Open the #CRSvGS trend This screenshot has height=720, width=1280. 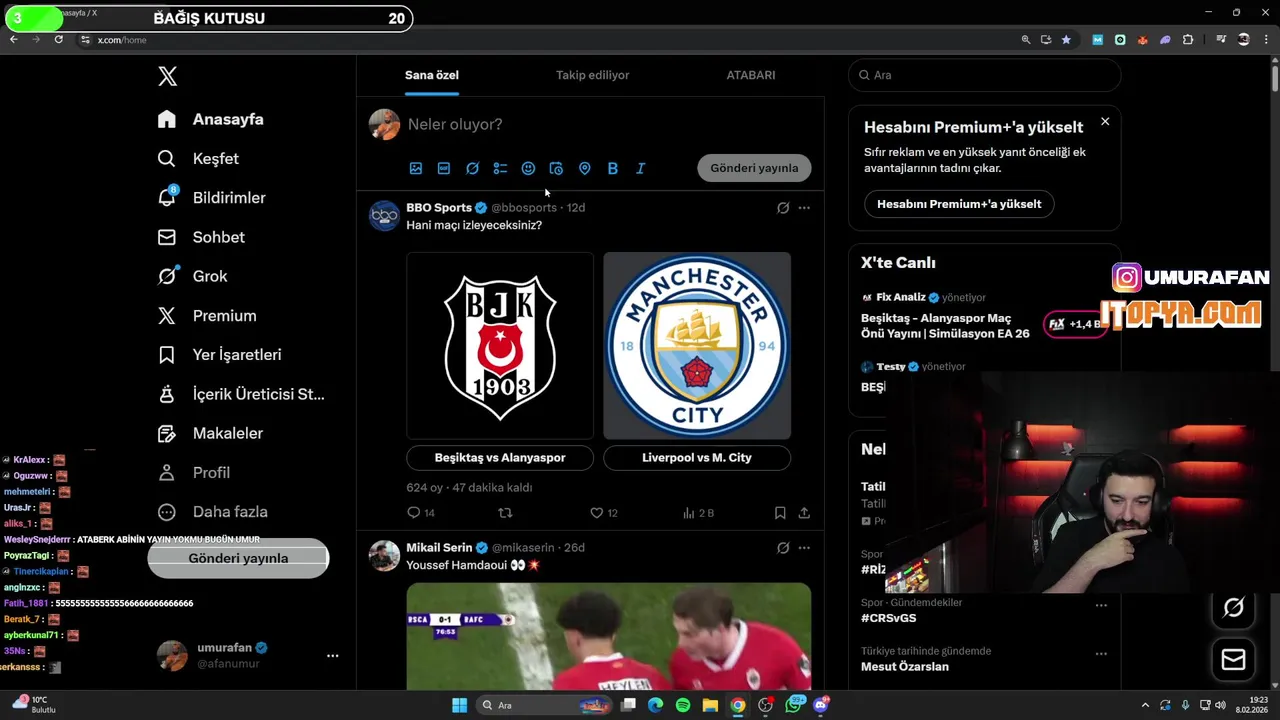pyautogui.click(x=889, y=618)
